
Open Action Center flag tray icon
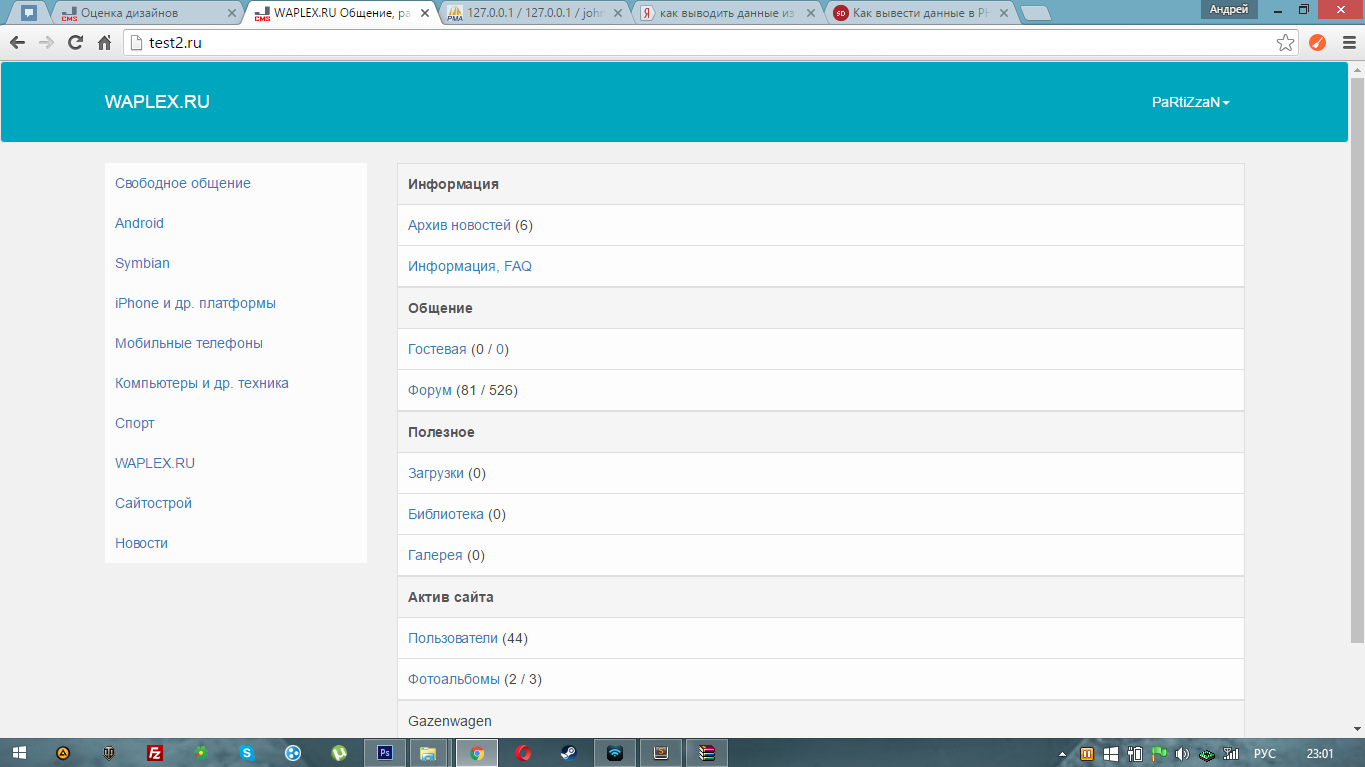(1158, 753)
